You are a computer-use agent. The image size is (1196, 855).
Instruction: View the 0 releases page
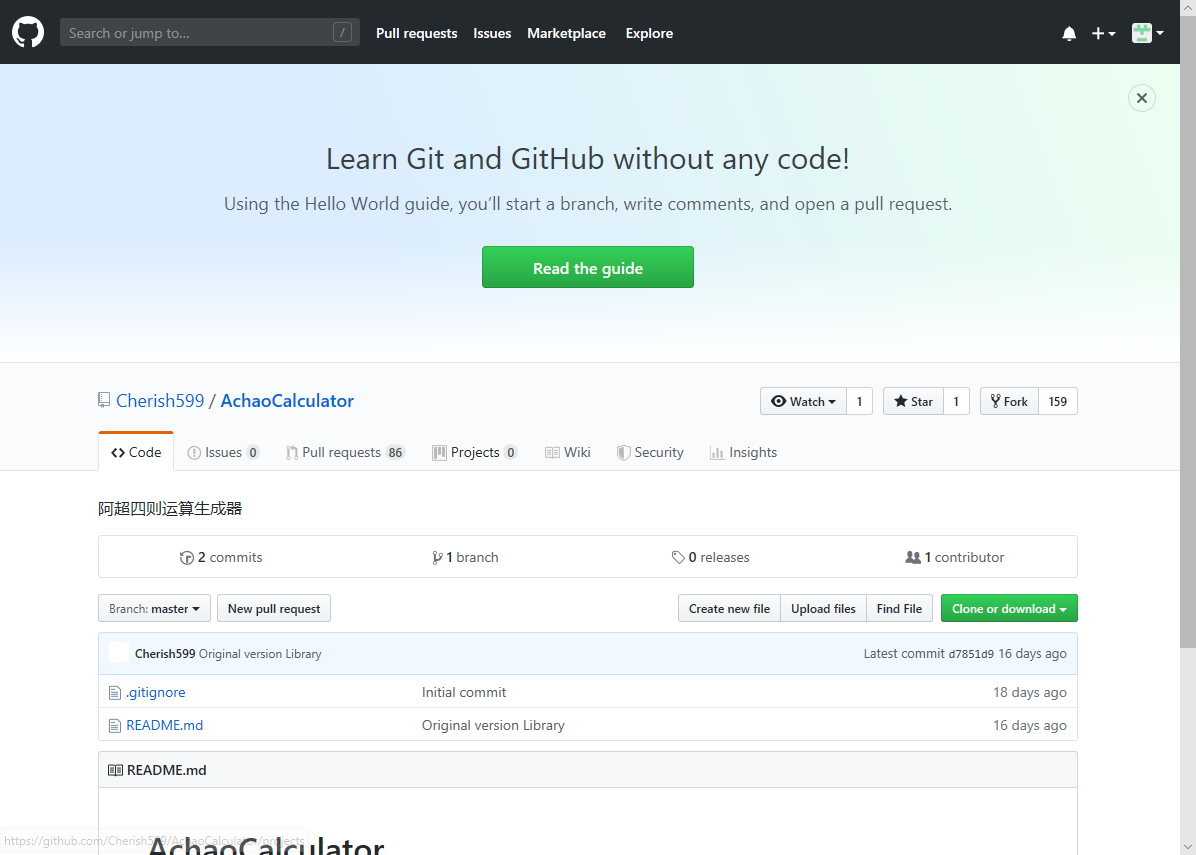(x=710, y=558)
